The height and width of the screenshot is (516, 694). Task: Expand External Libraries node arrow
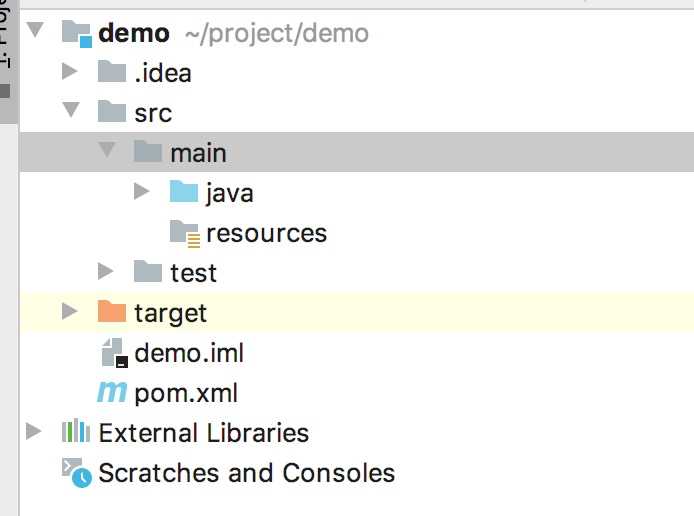(34, 431)
